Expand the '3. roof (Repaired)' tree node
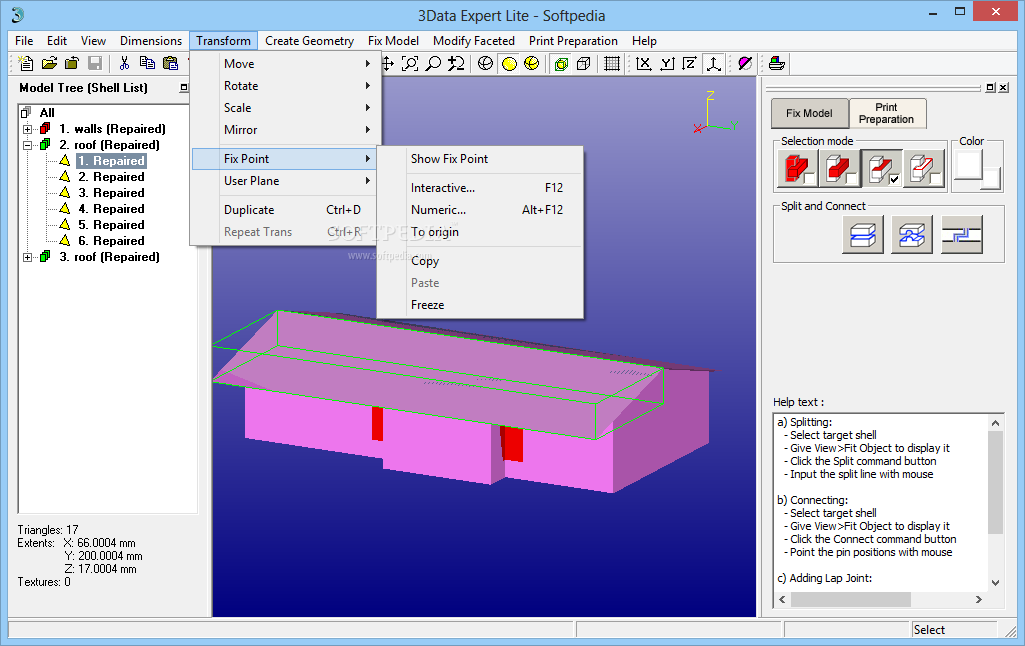 click(27, 257)
